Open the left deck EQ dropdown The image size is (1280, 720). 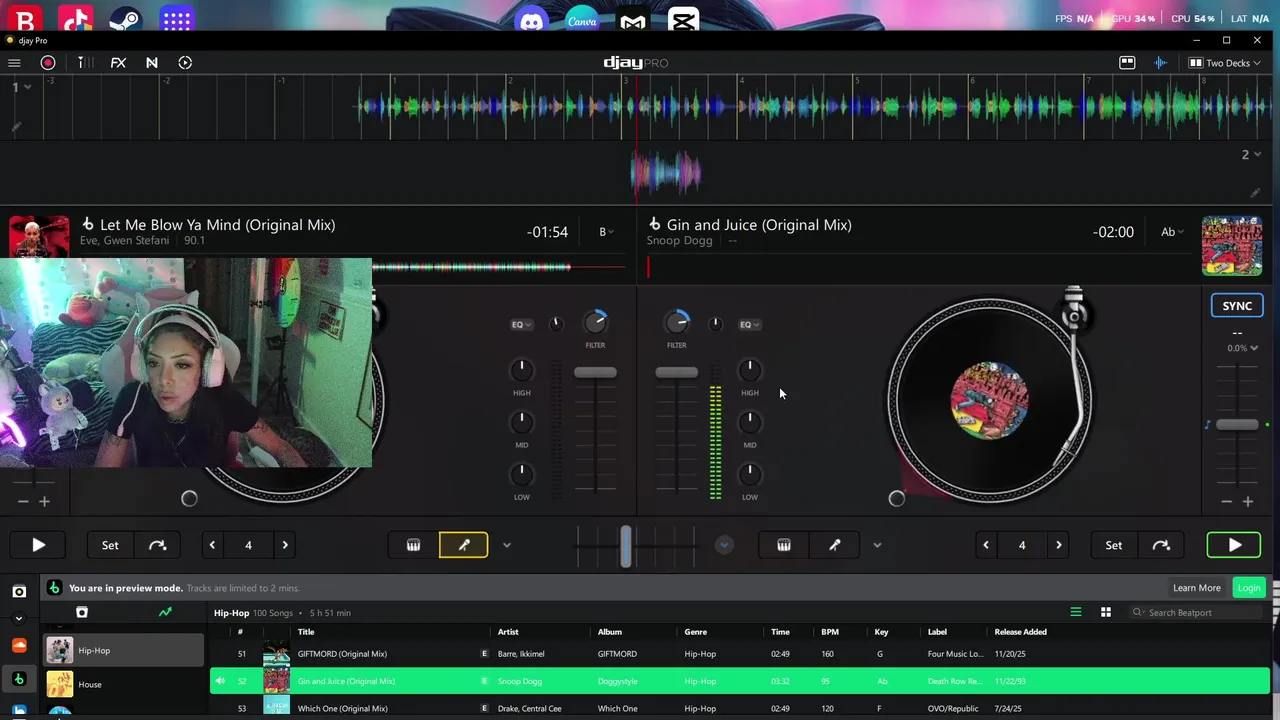pyautogui.click(x=522, y=324)
